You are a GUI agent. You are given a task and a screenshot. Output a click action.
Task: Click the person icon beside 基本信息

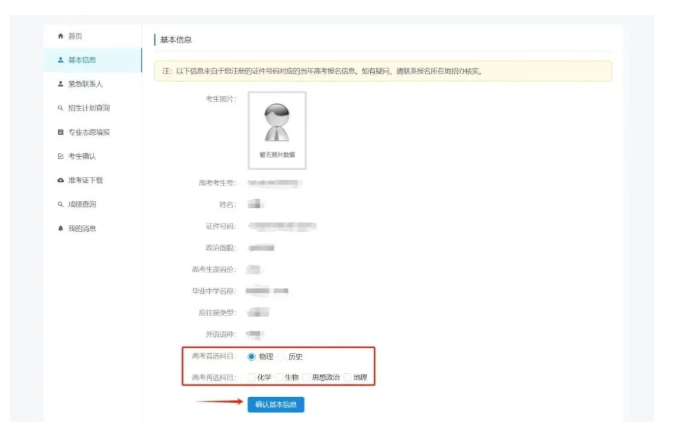pyautogui.click(x=60, y=60)
